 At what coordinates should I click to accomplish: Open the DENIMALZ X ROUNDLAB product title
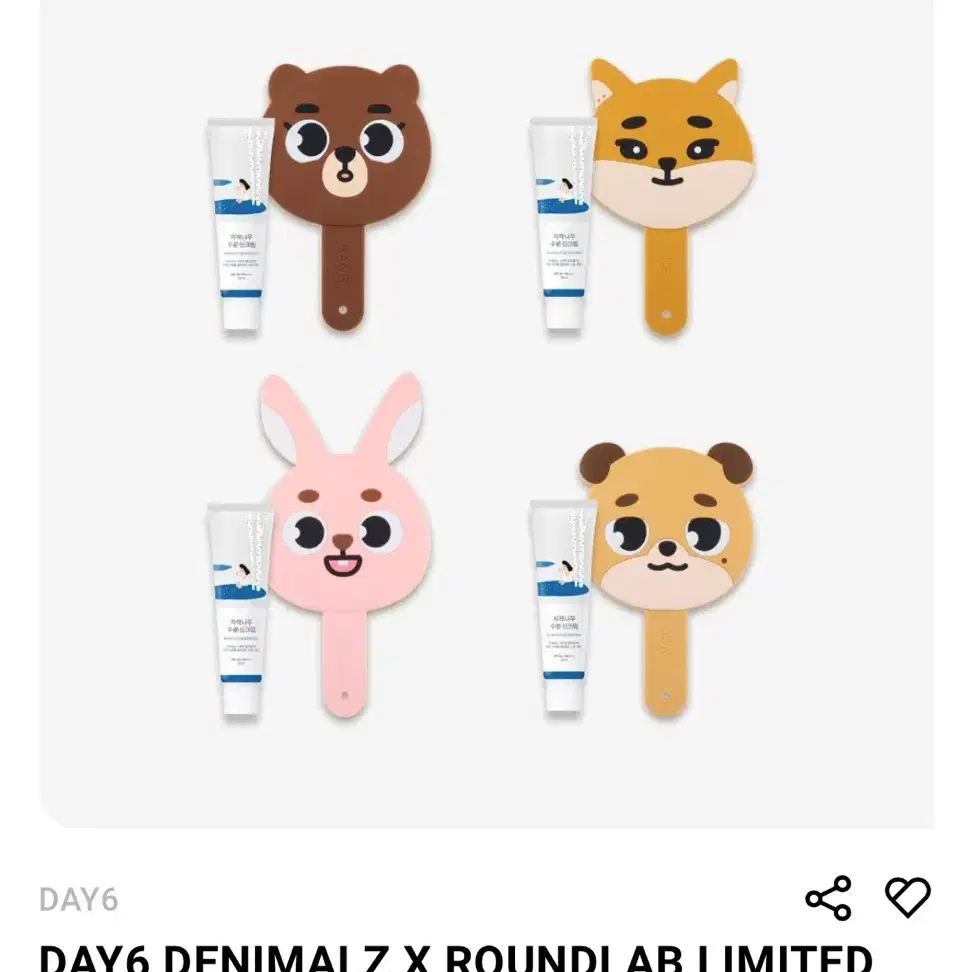[x=456, y=957]
